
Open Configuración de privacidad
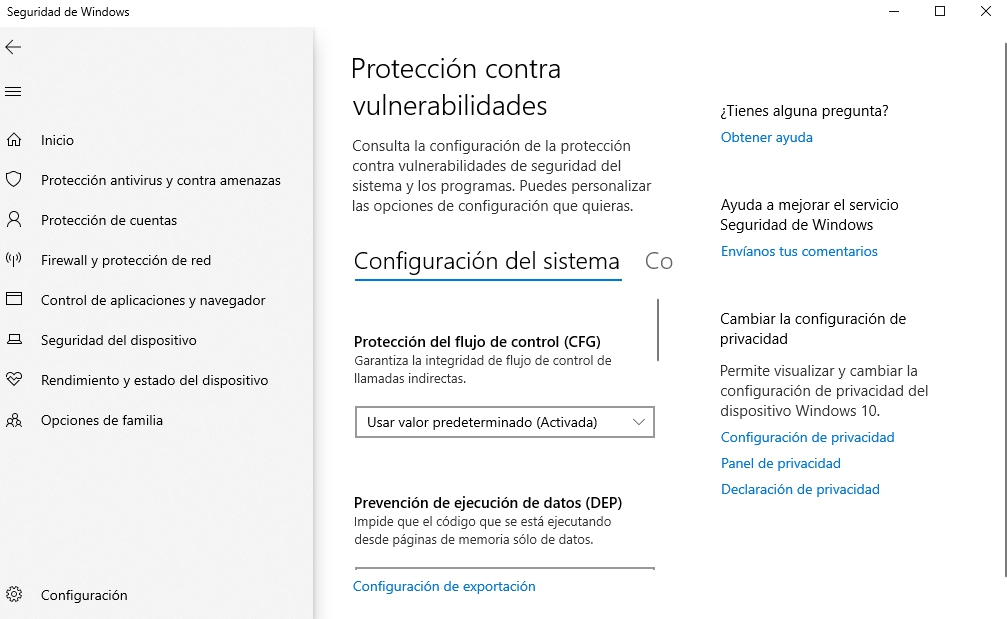[807, 437]
